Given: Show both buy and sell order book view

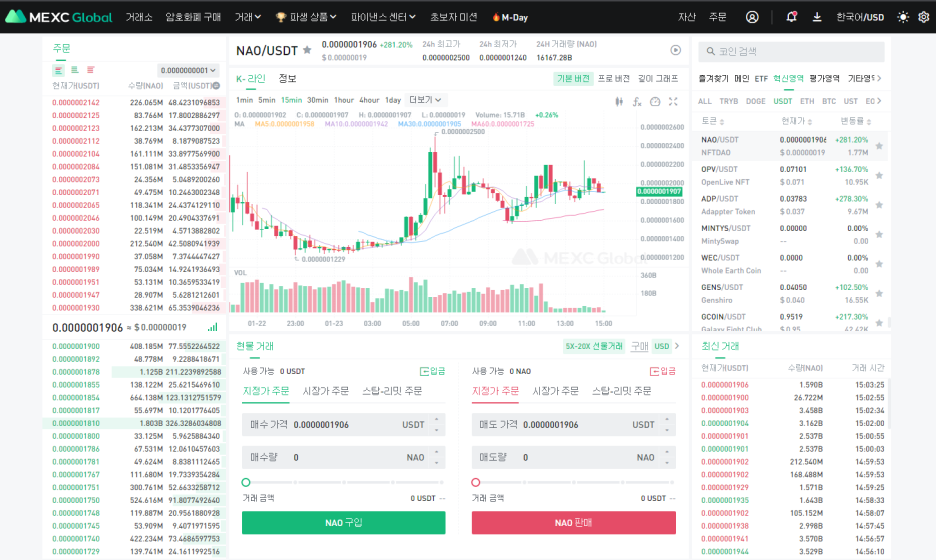Looking at the screenshot, I should coord(58,70).
